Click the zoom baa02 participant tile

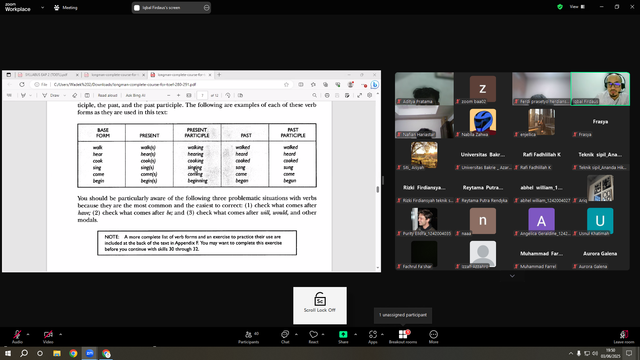pos(483,89)
